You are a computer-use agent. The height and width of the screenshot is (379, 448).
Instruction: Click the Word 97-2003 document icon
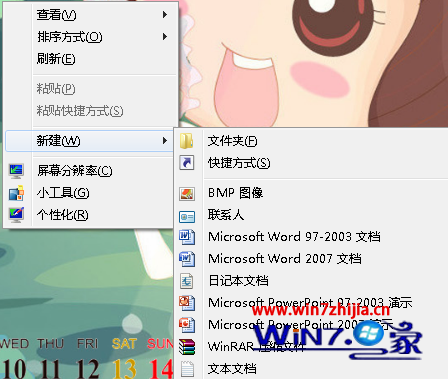pyautogui.click(x=187, y=237)
